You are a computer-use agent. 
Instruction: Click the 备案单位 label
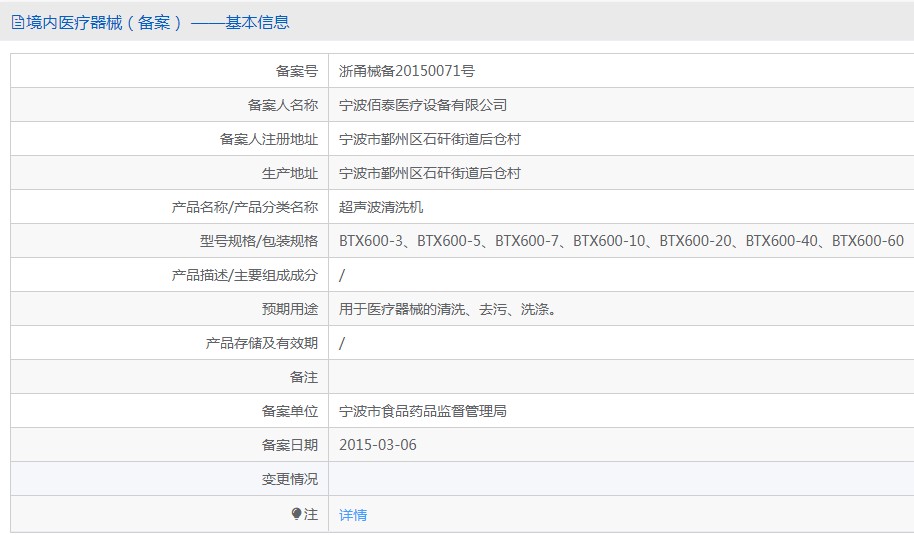tap(290, 411)
